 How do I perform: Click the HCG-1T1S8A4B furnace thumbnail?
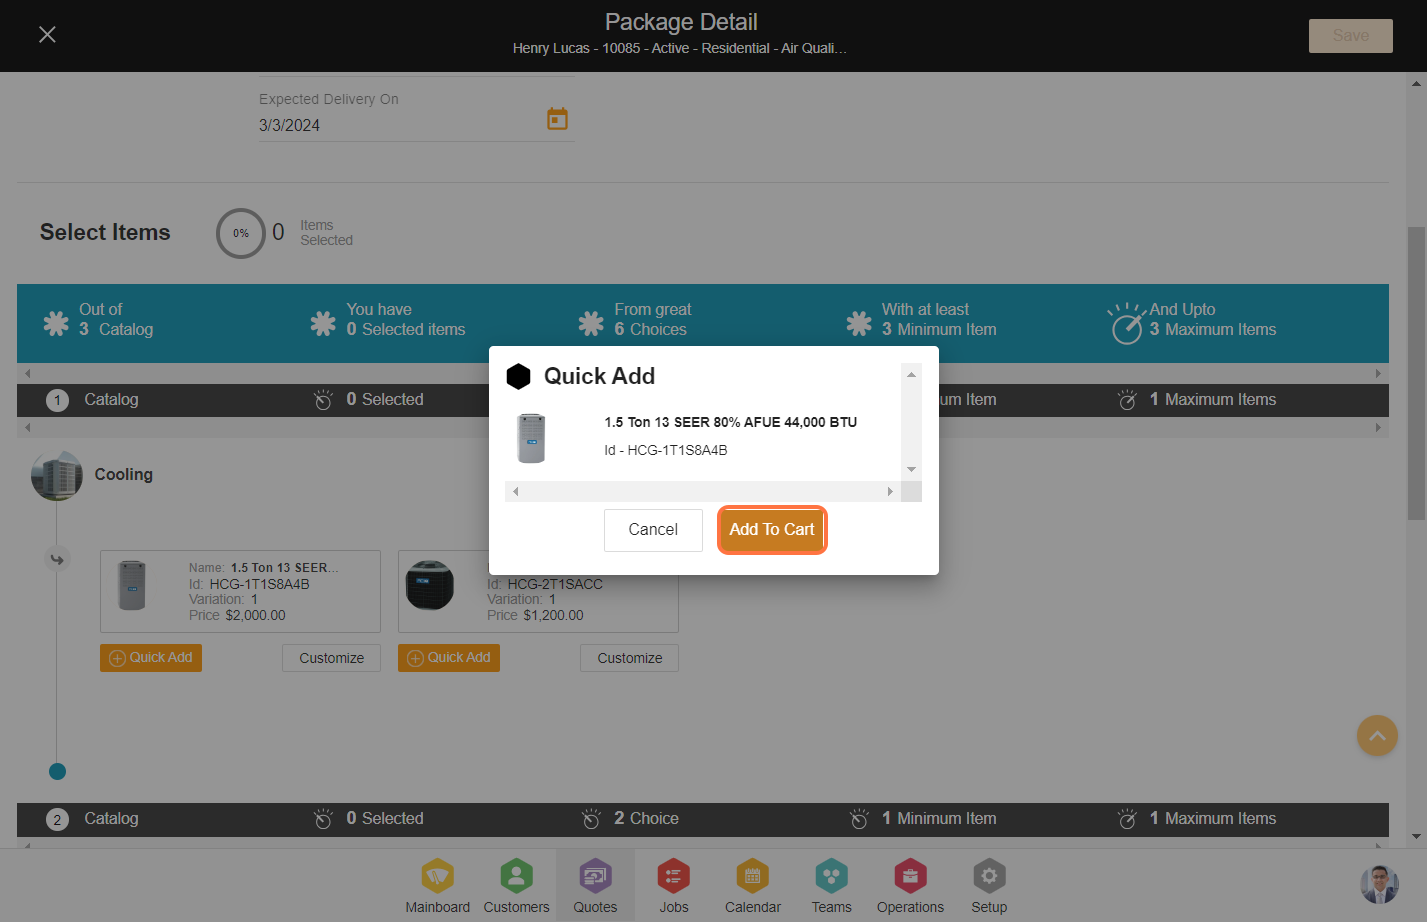point(132,586)
